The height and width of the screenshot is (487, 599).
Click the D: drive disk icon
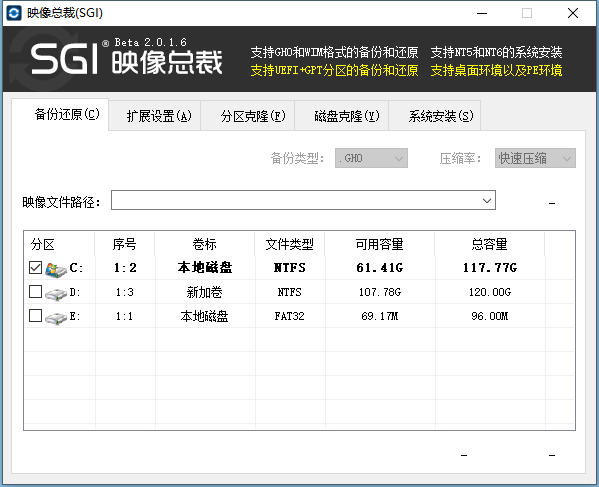[x=56, y=293]
